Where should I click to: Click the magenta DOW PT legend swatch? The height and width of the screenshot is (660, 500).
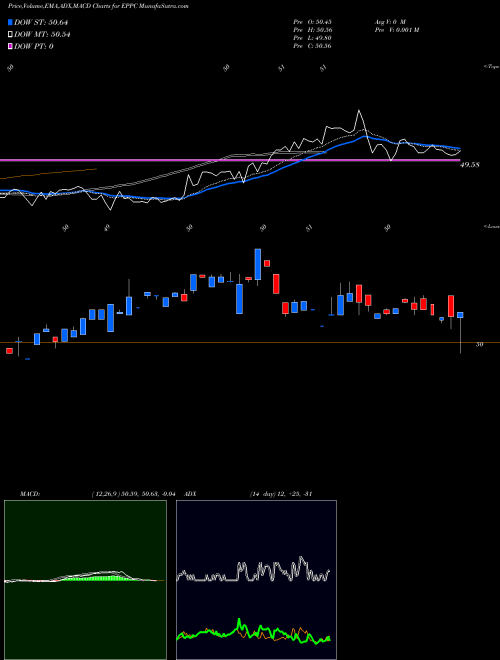pos(10,46)
